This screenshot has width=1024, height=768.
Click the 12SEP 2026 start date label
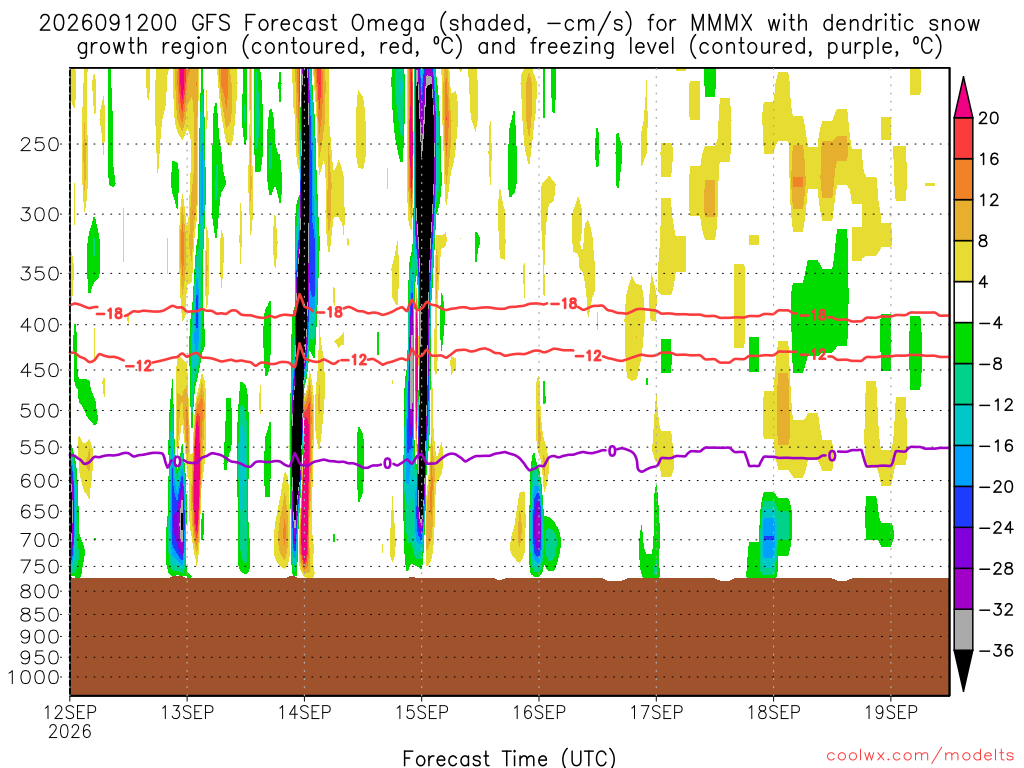pyautogui.click(x=70, y=722)
